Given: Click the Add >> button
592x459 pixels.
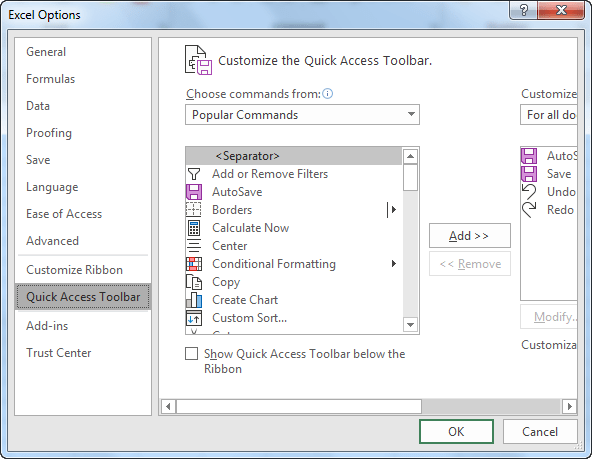Looking at the screenshot, I should point(470,236).
